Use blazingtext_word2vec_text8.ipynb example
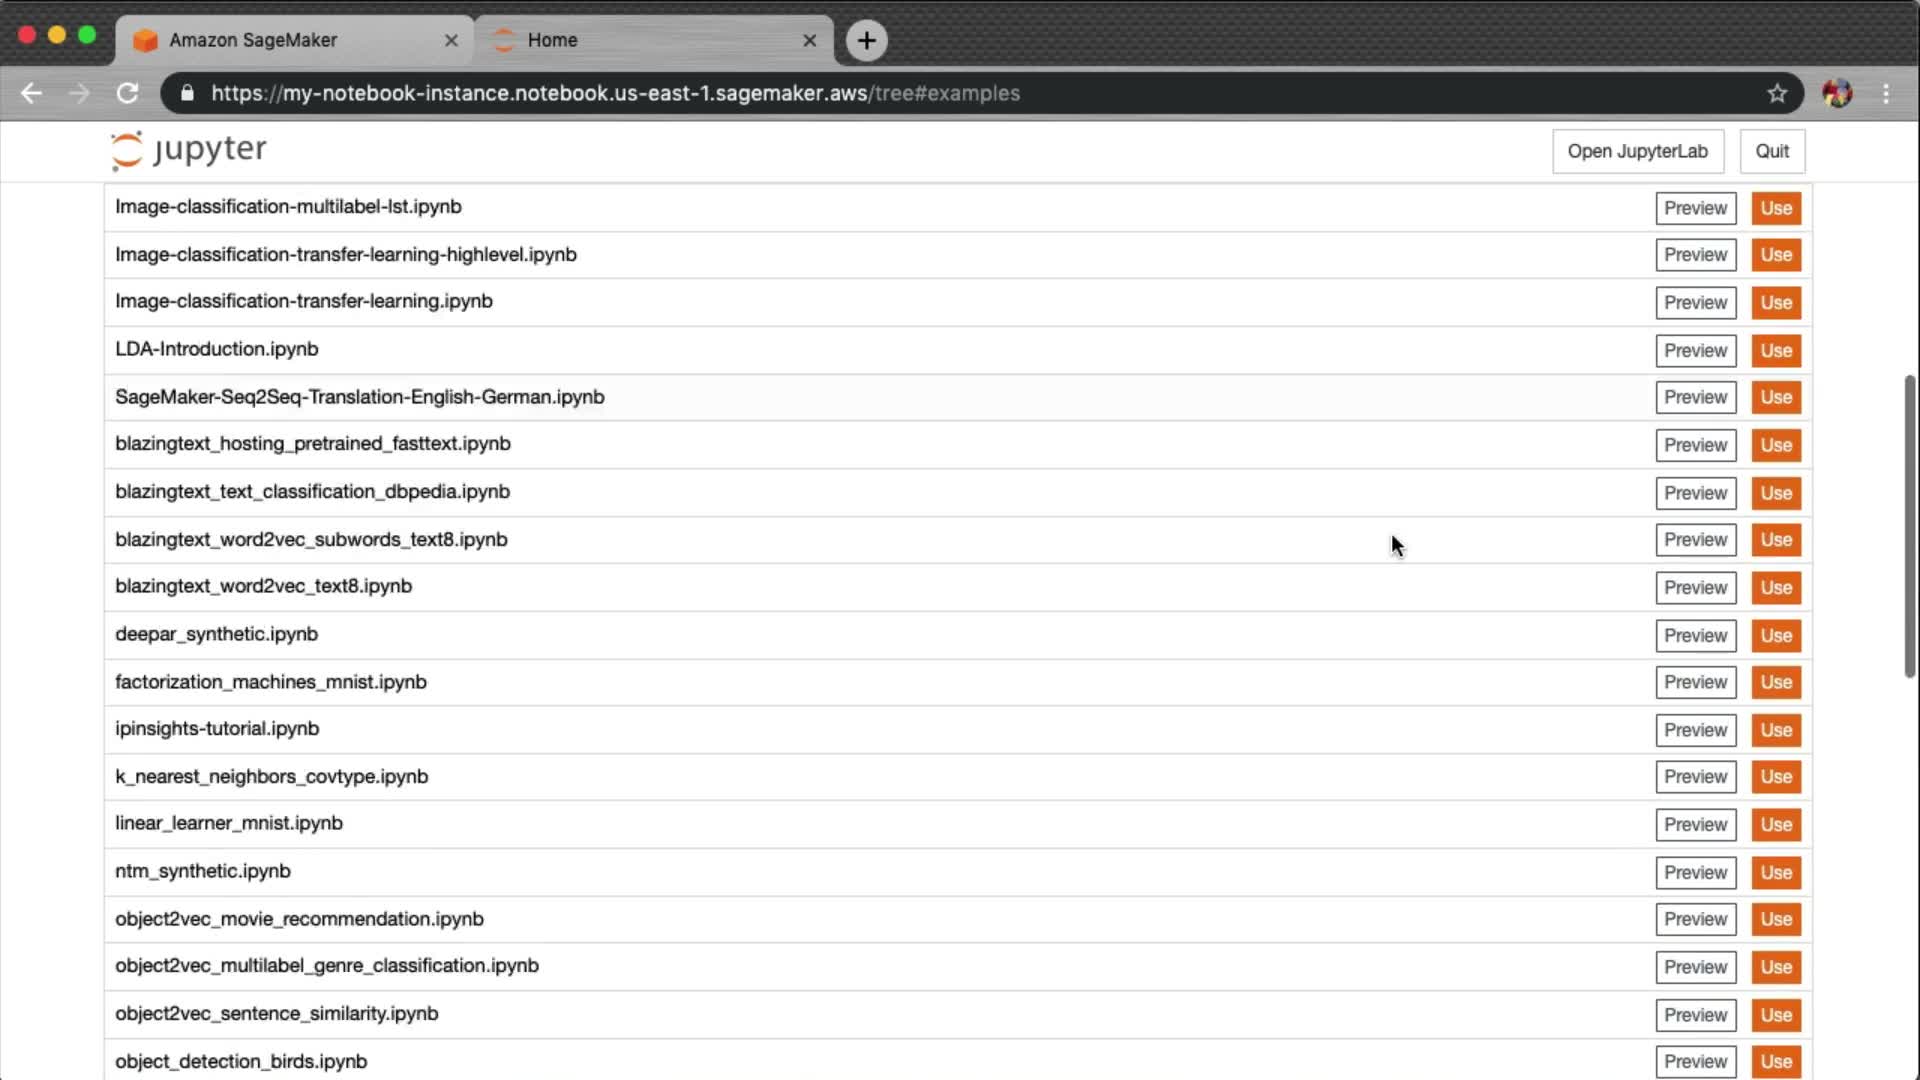This screenshot has width=1920, height=1080. click(x=1775, y=588)
